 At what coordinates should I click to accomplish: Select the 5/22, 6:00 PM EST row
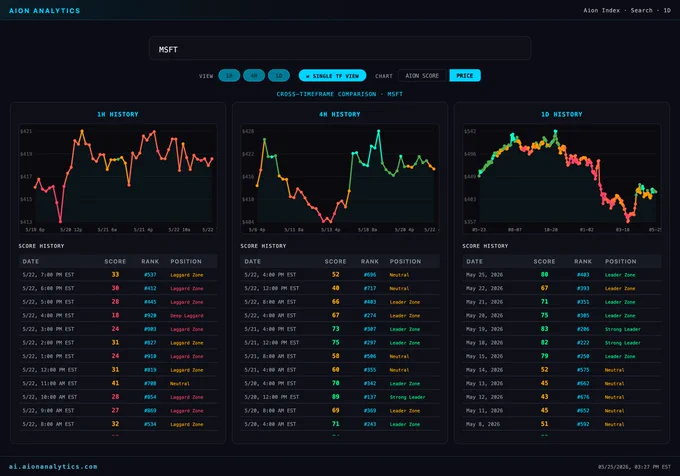(x=118, y=288)
